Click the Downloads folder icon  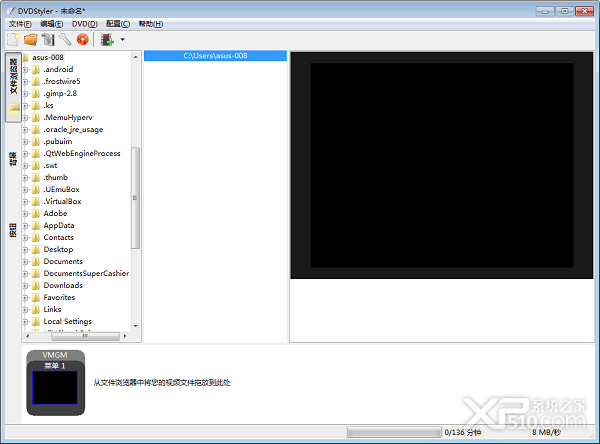click(36, 286)
